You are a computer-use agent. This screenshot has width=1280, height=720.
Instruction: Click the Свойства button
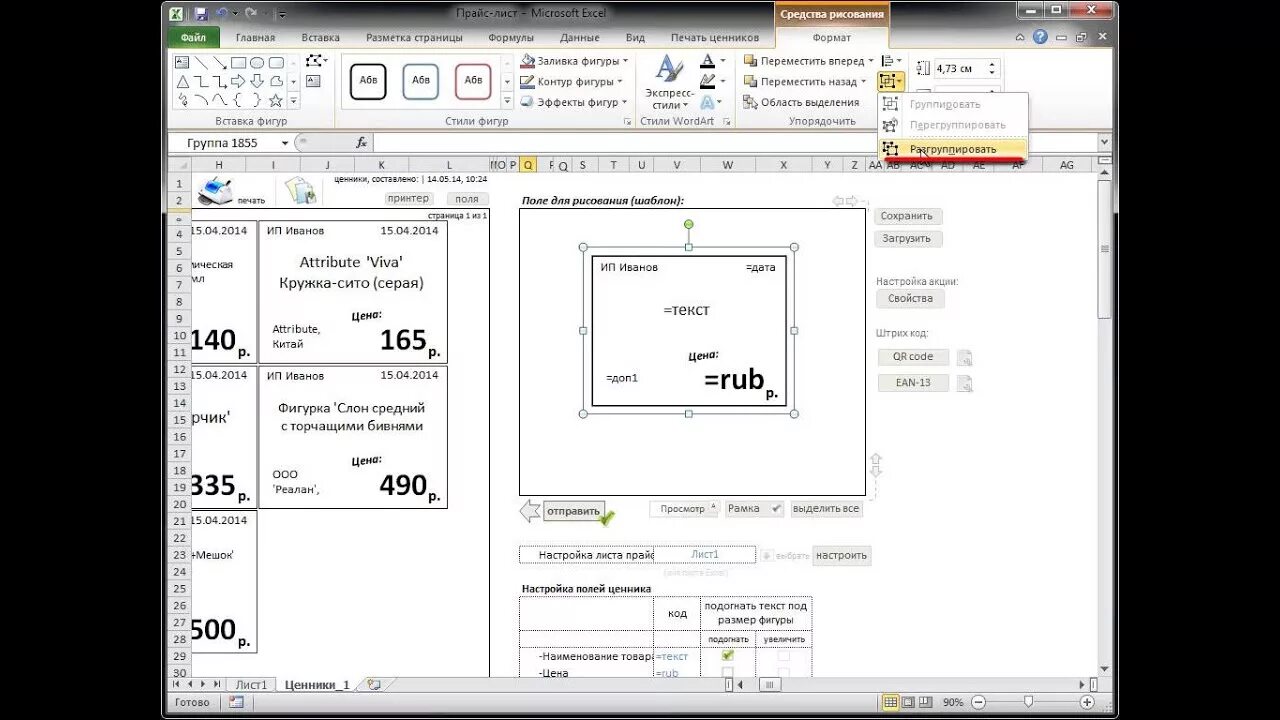[x=911, y=298]
